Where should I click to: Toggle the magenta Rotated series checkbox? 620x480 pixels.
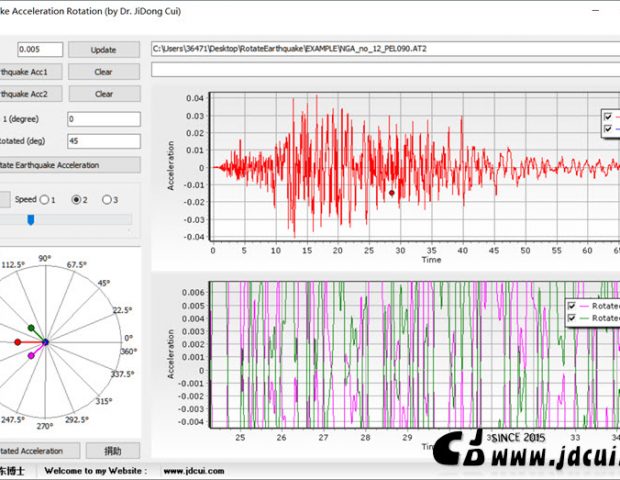(572, 306)
